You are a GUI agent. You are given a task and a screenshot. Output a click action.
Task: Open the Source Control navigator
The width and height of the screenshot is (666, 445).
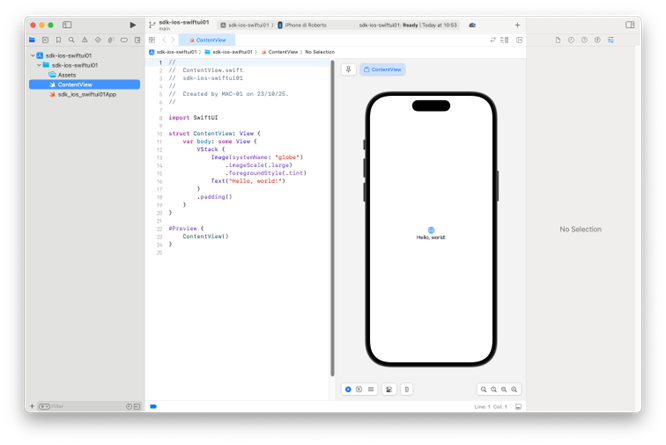[45, 40]
